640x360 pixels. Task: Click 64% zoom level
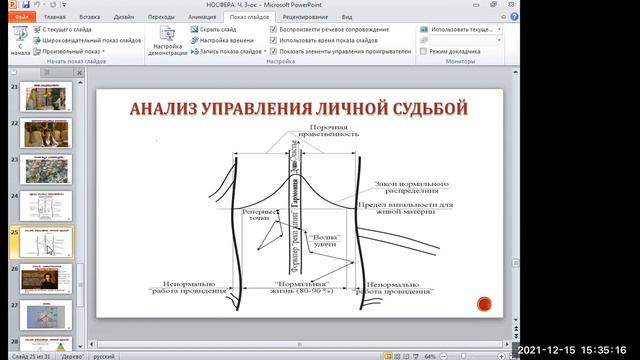430,356
